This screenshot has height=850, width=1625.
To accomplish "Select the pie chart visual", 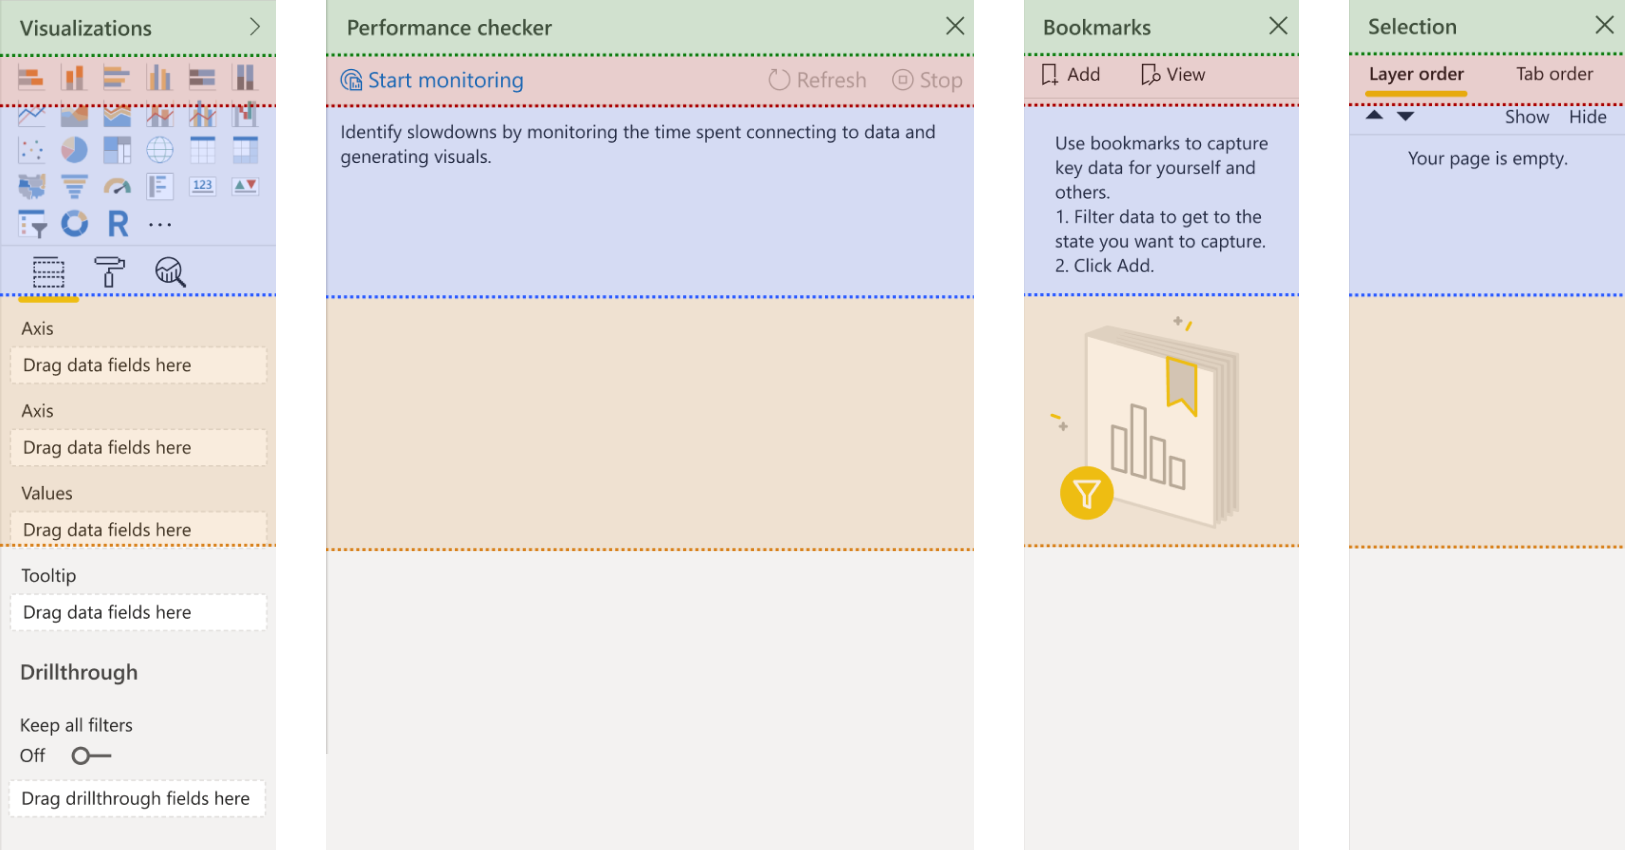I will pos(74,150).
